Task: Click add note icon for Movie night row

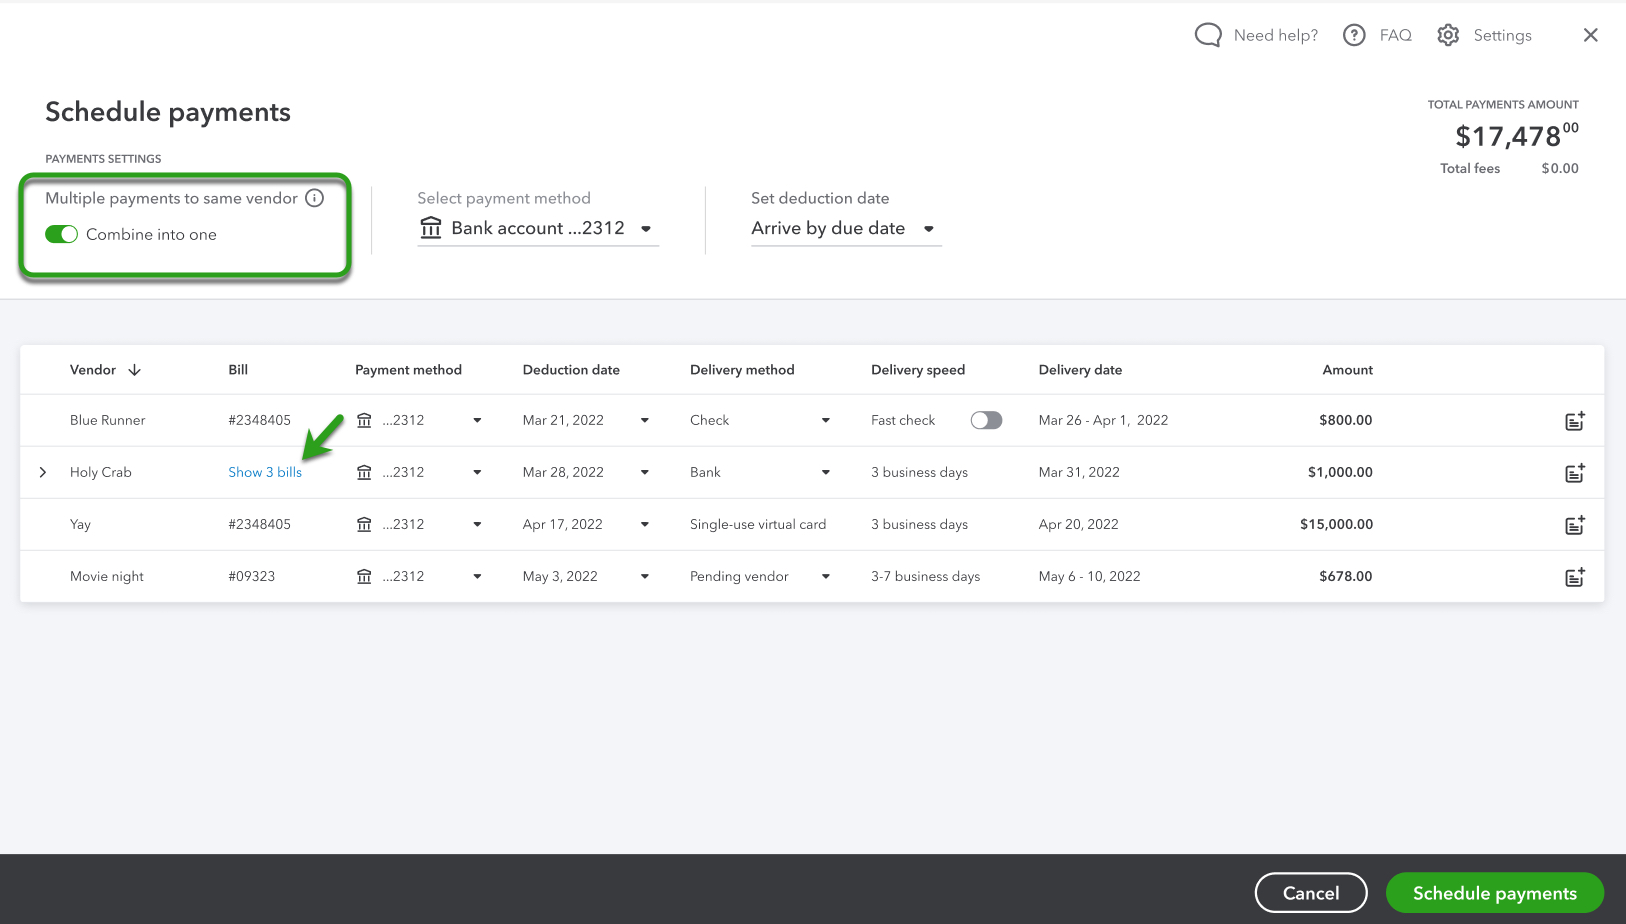Action: (x=1574, y=577)
